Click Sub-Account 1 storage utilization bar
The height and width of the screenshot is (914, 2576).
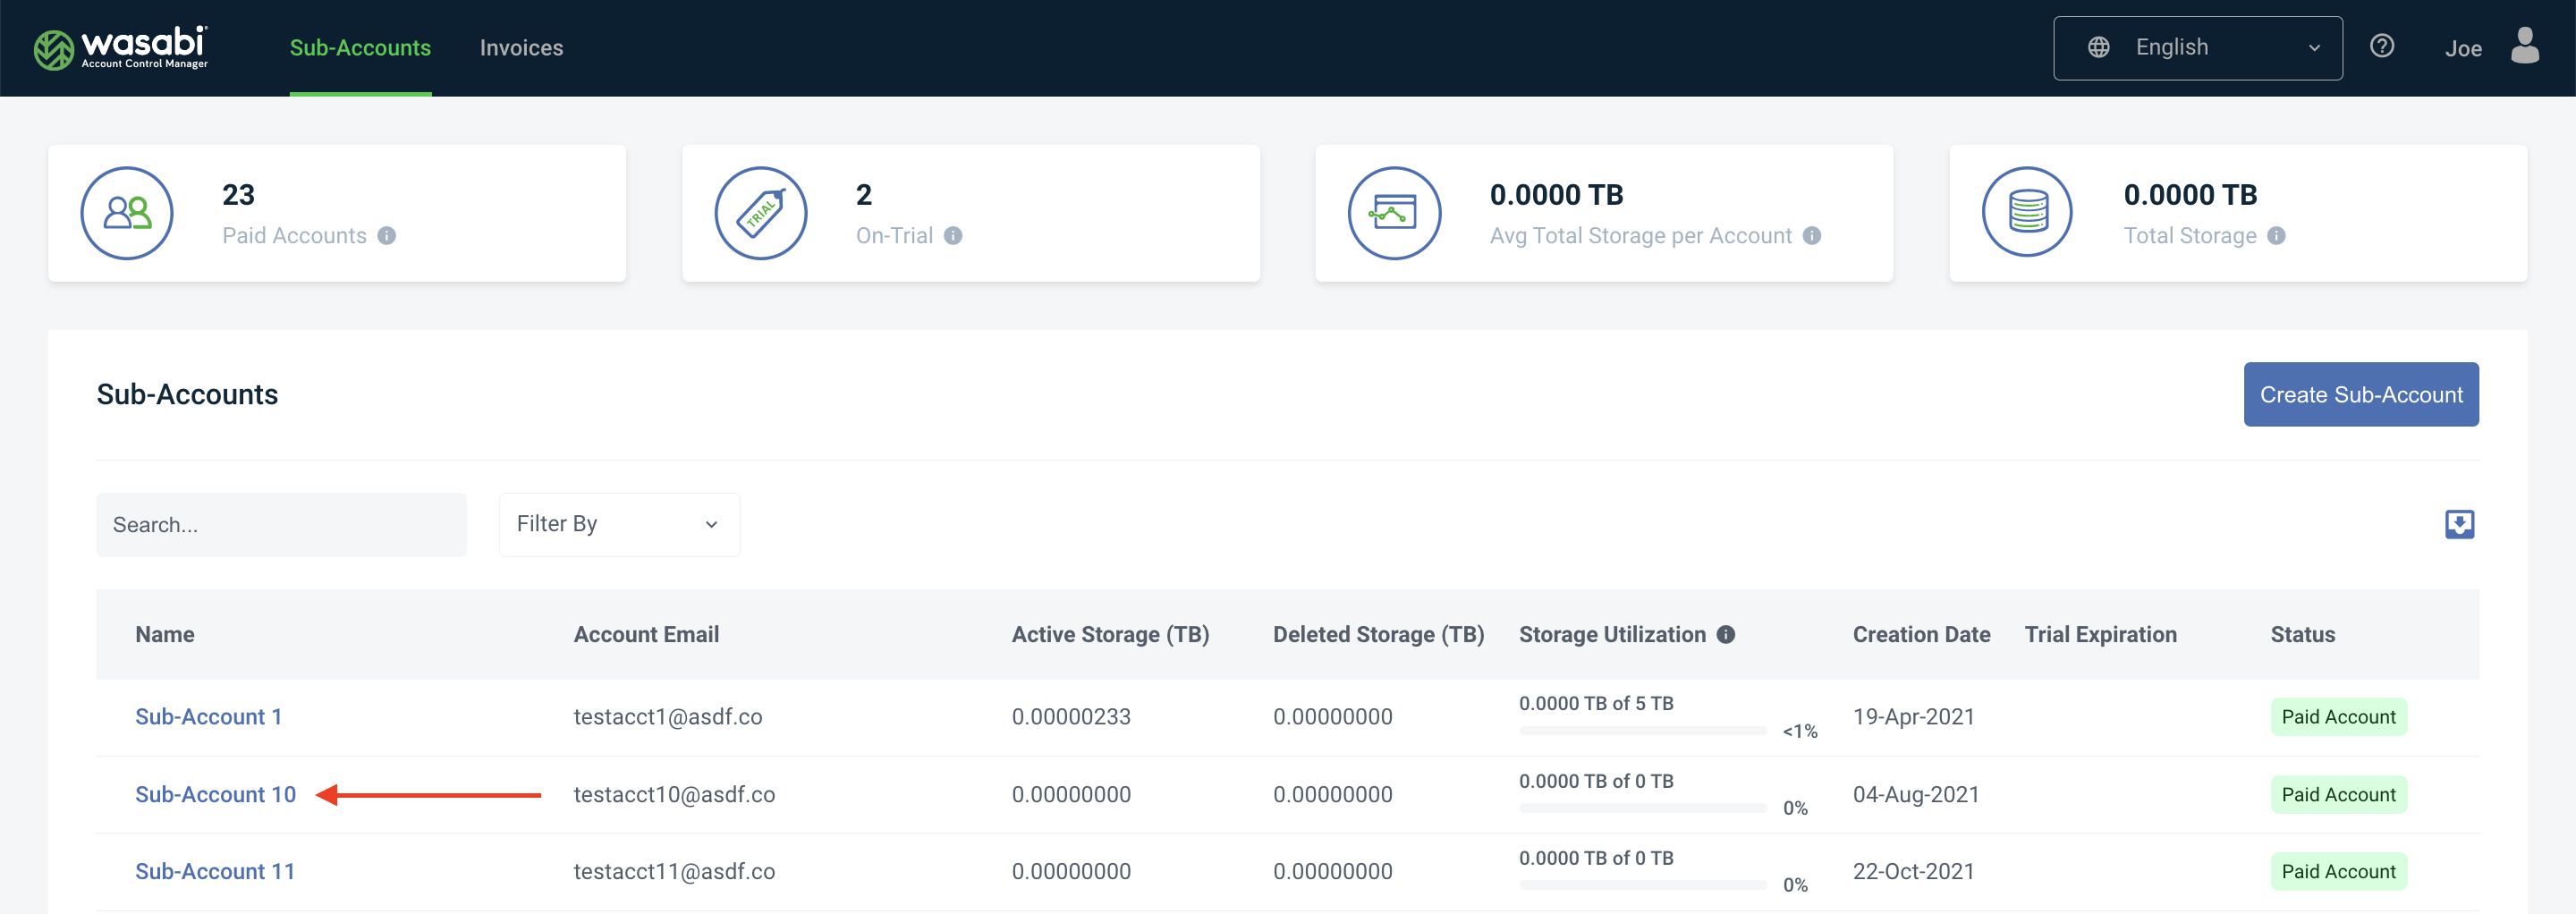tap(1642, 731)
